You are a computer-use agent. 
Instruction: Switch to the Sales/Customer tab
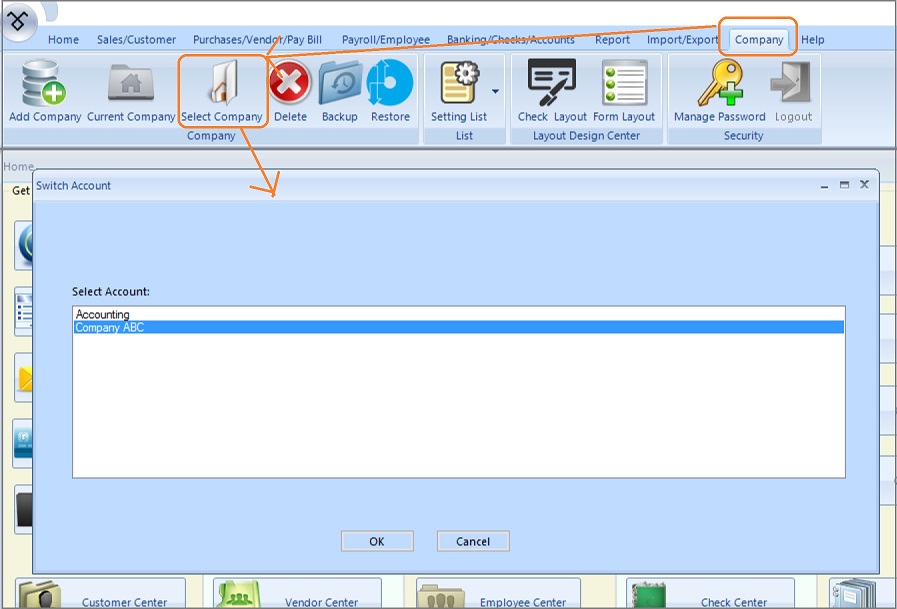136,40
